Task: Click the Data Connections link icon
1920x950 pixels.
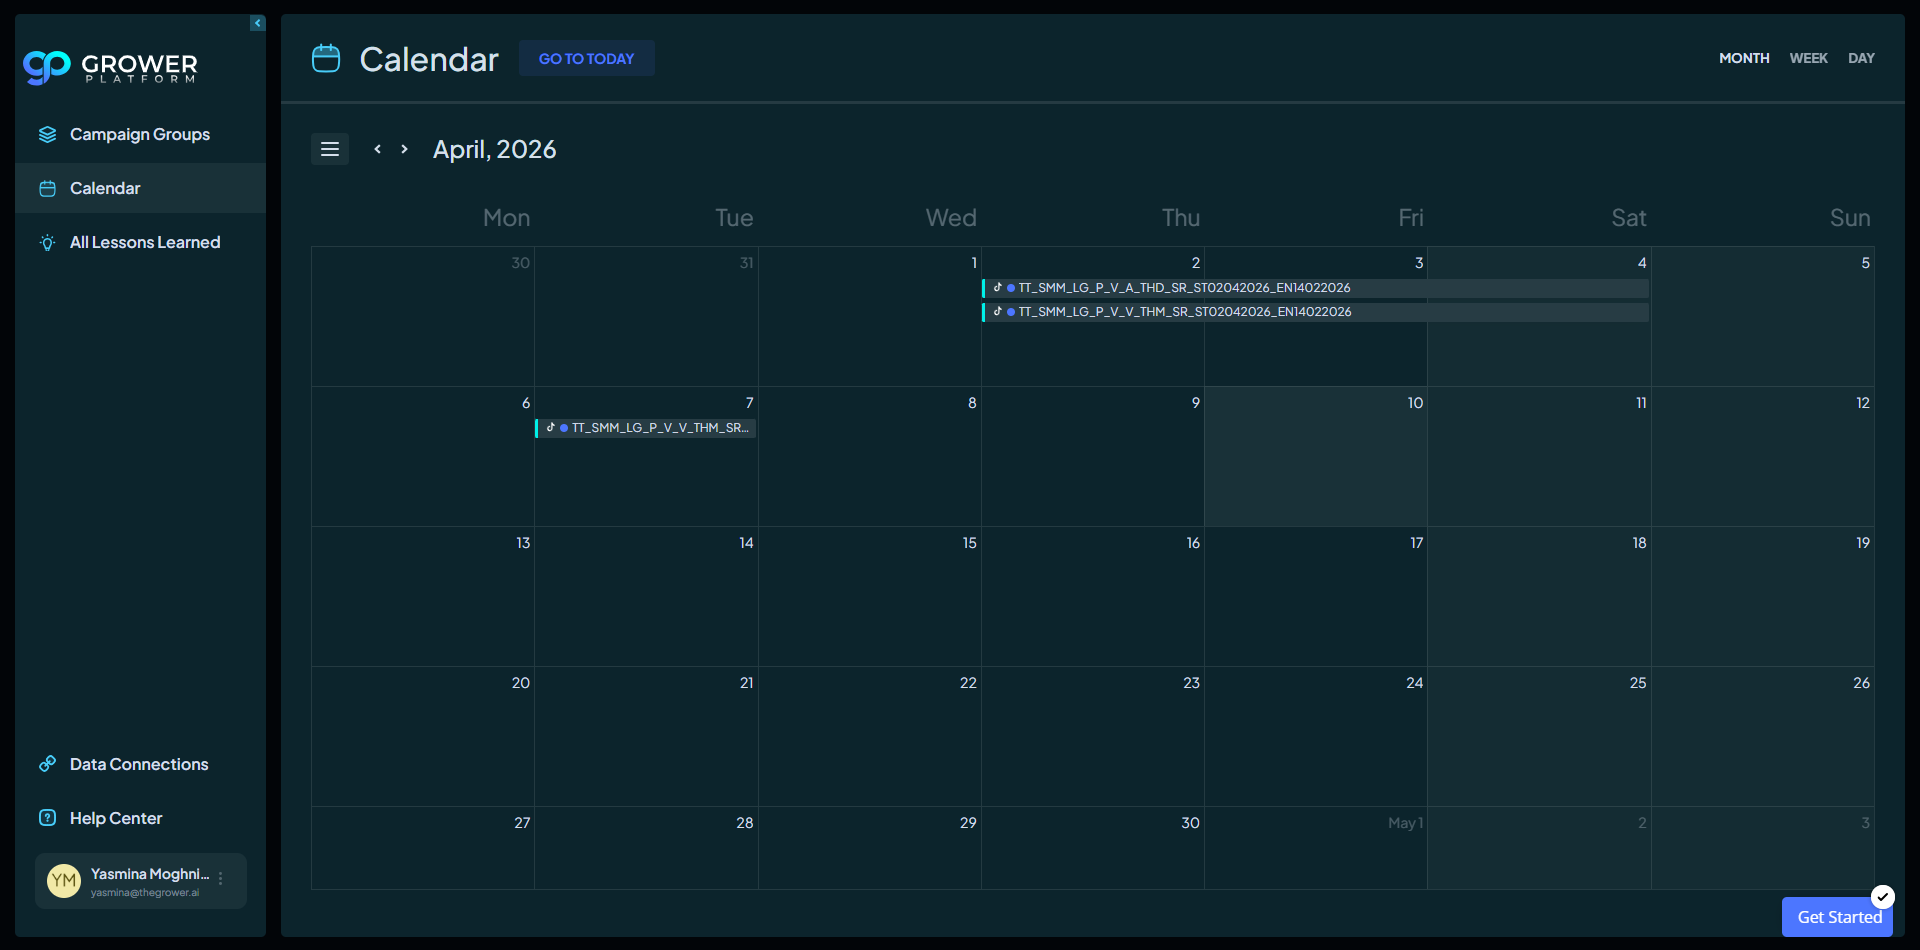Action: [x=47, y=764]
